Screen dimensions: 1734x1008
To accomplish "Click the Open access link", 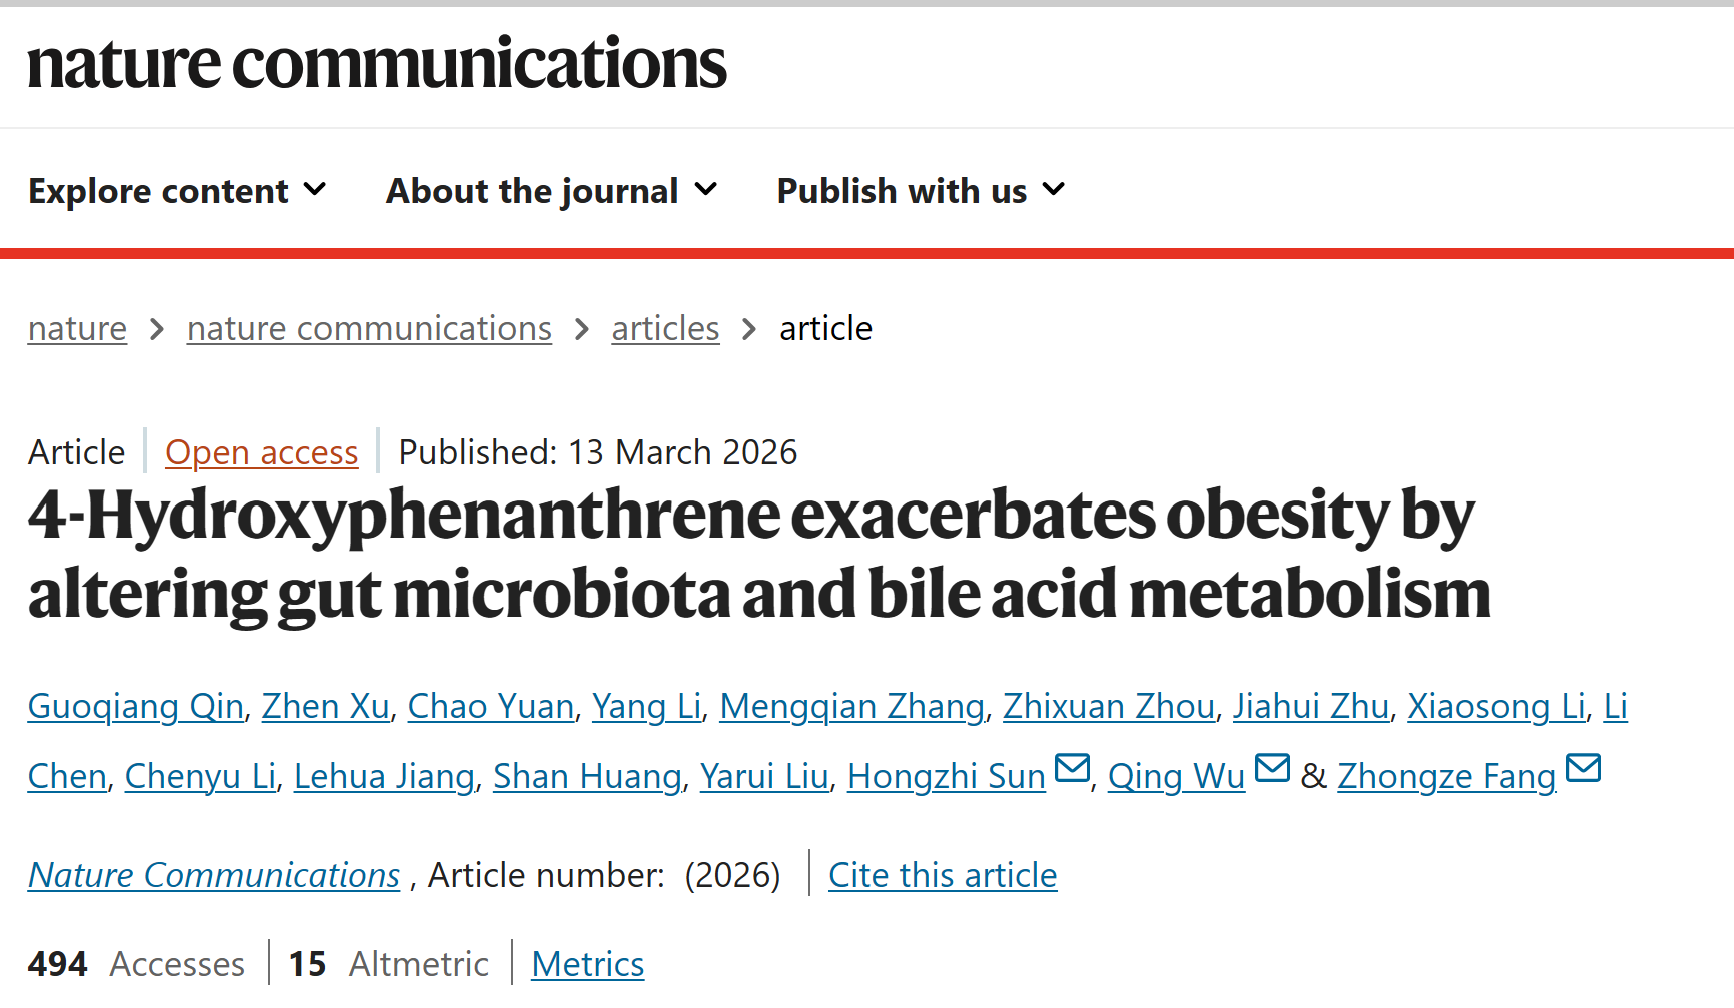I will click(261, 452).
